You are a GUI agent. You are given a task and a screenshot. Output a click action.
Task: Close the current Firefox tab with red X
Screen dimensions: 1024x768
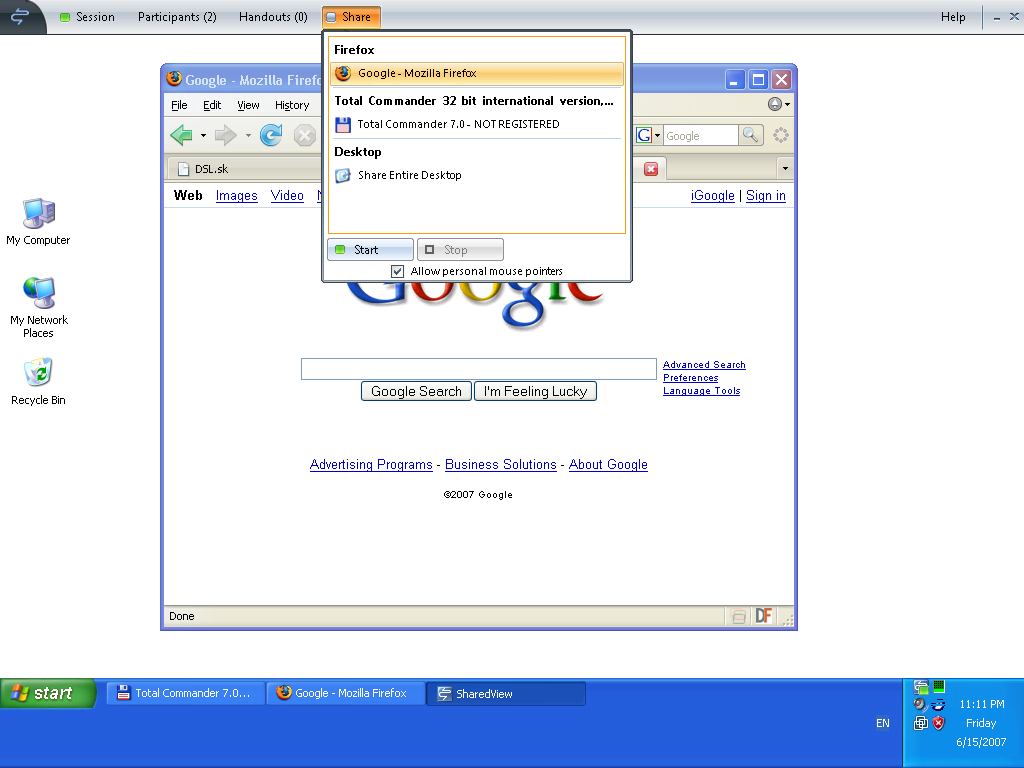pos(650,169)
